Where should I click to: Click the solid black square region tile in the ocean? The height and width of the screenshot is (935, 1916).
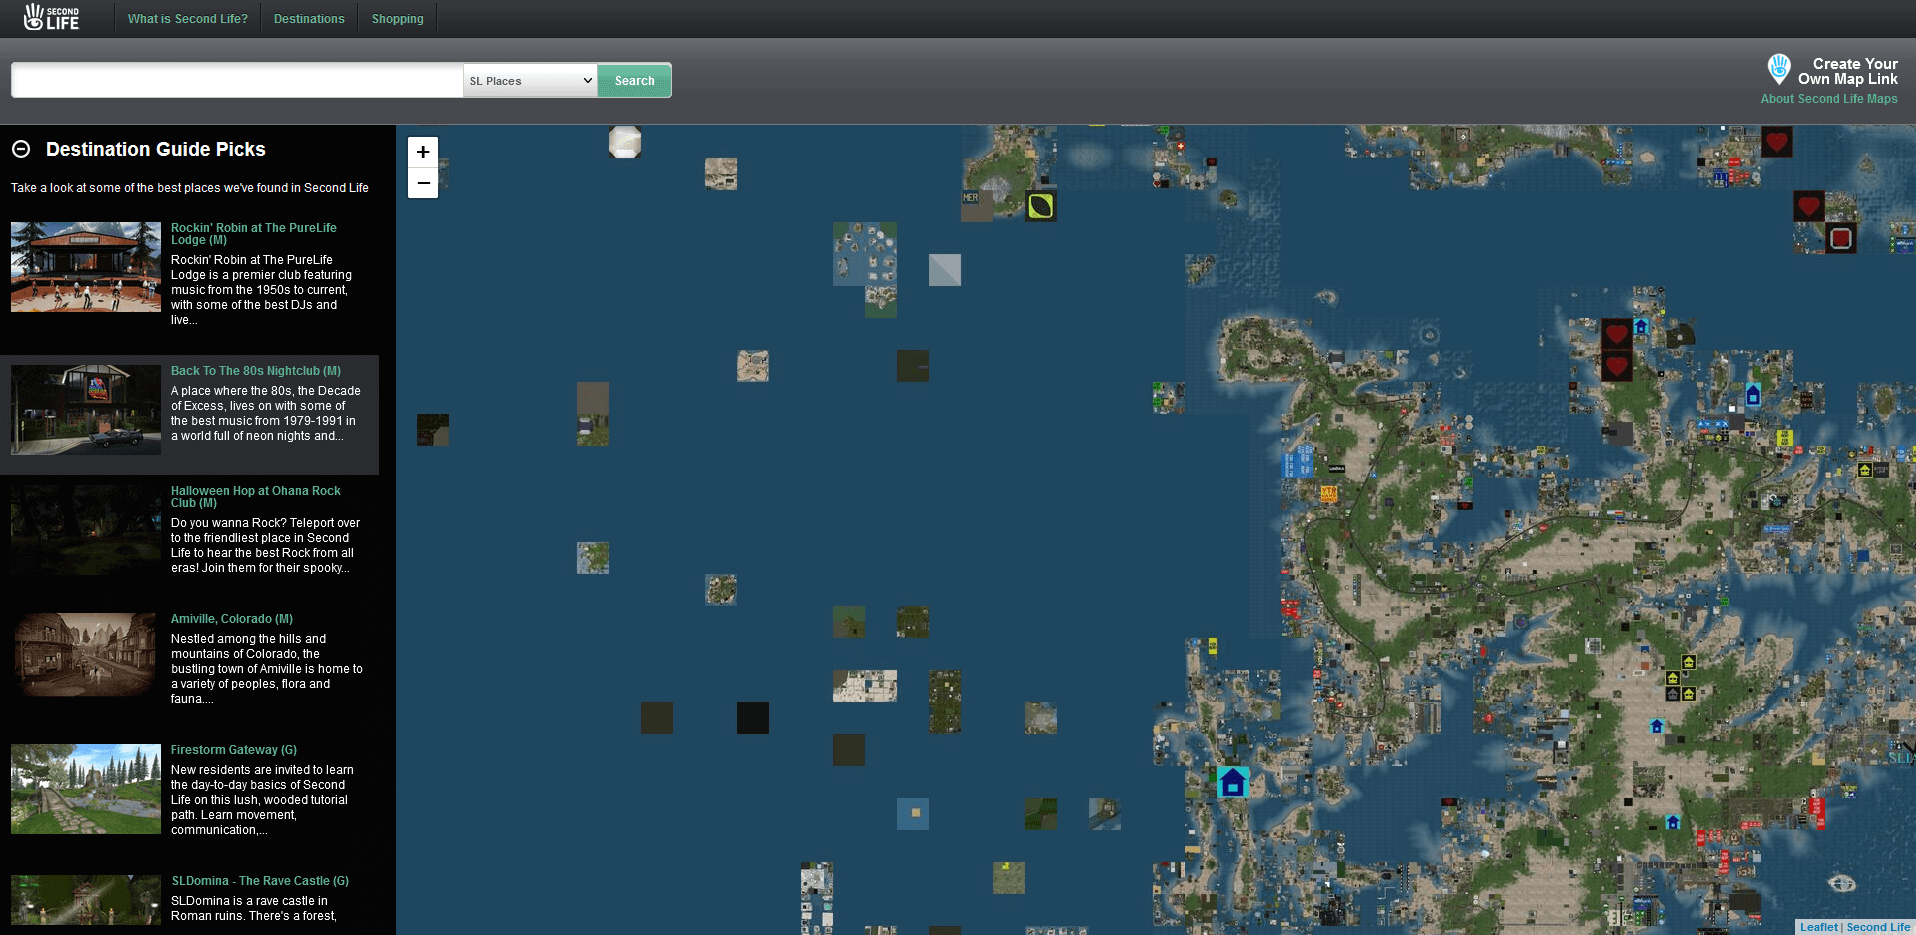tap(753, 718)
